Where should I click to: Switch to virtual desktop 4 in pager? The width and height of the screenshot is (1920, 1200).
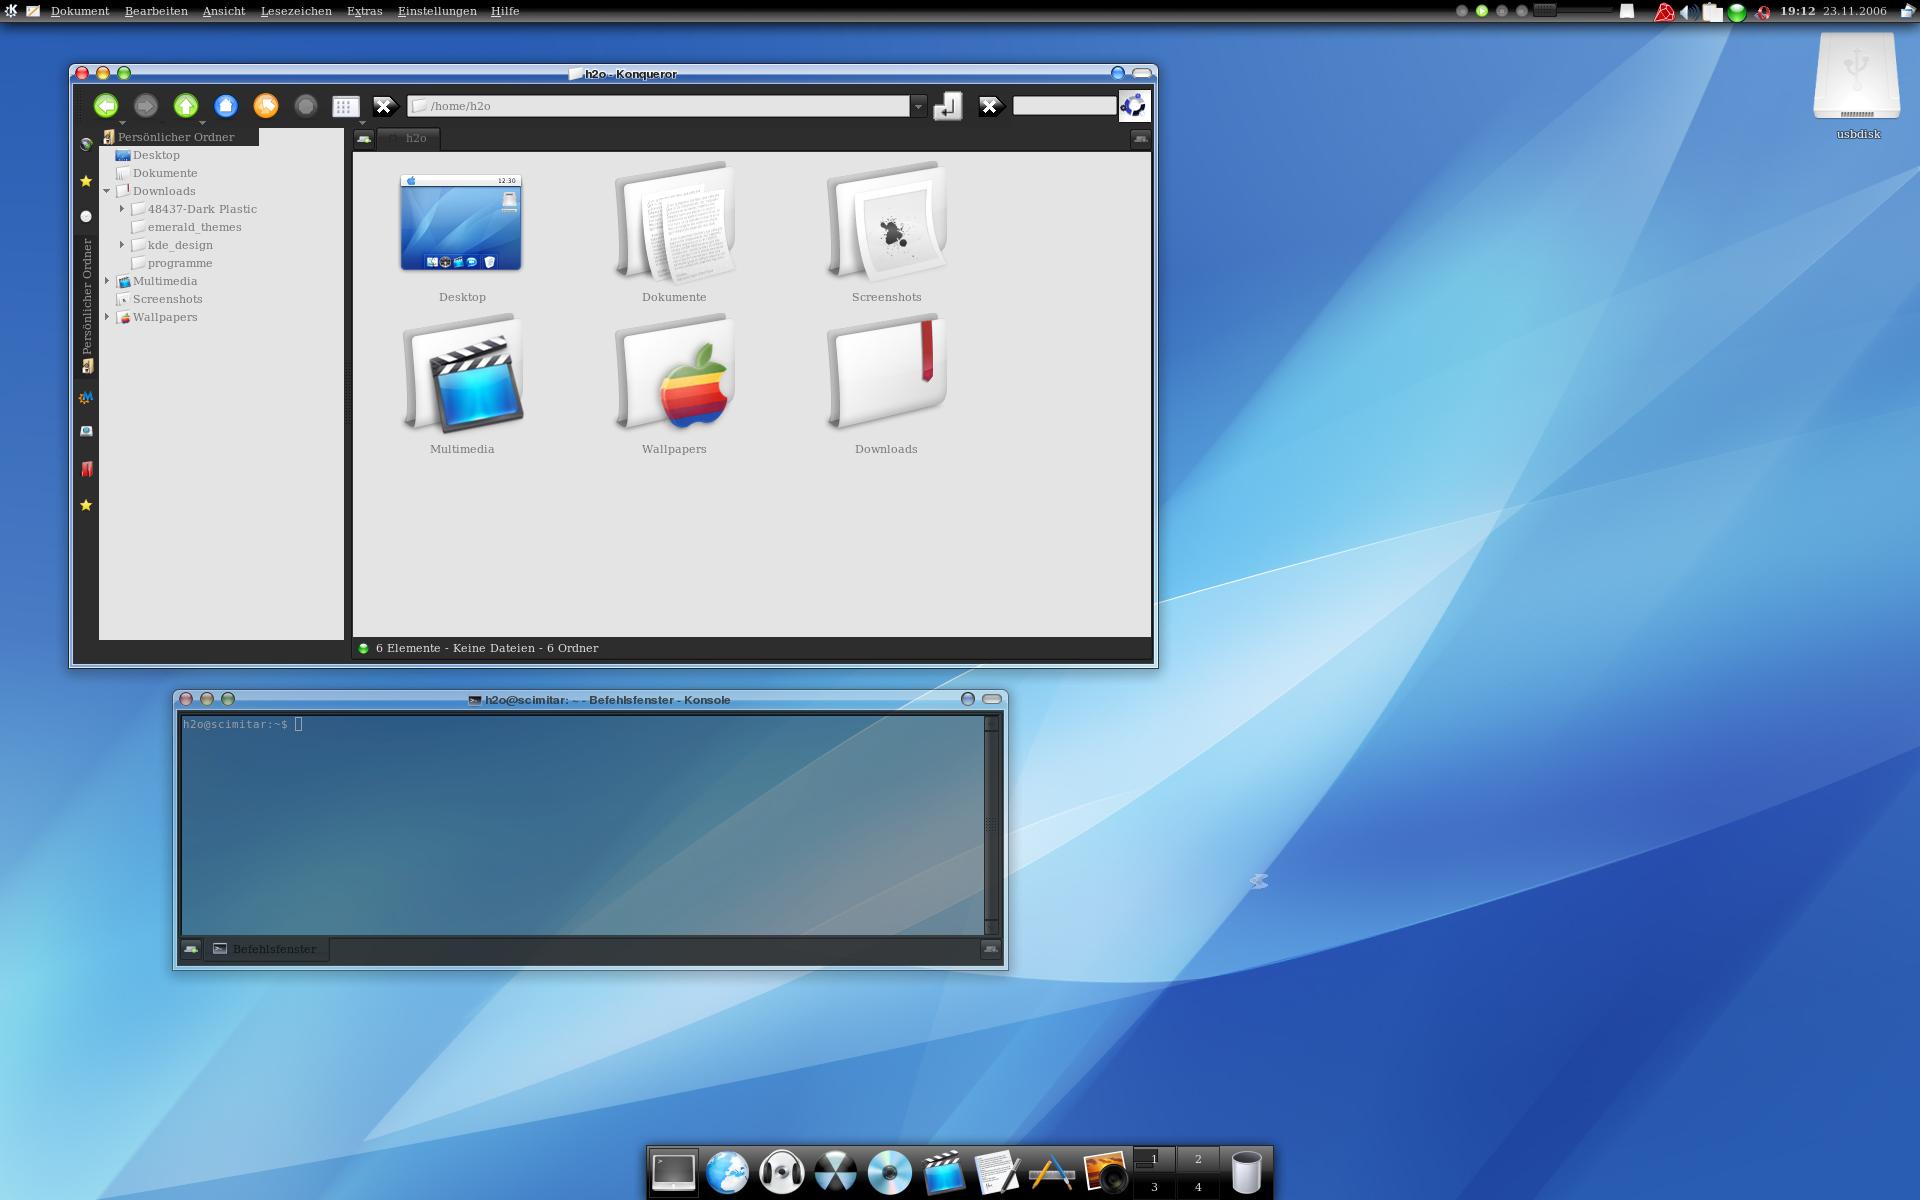click(x=1198, y=1186)
